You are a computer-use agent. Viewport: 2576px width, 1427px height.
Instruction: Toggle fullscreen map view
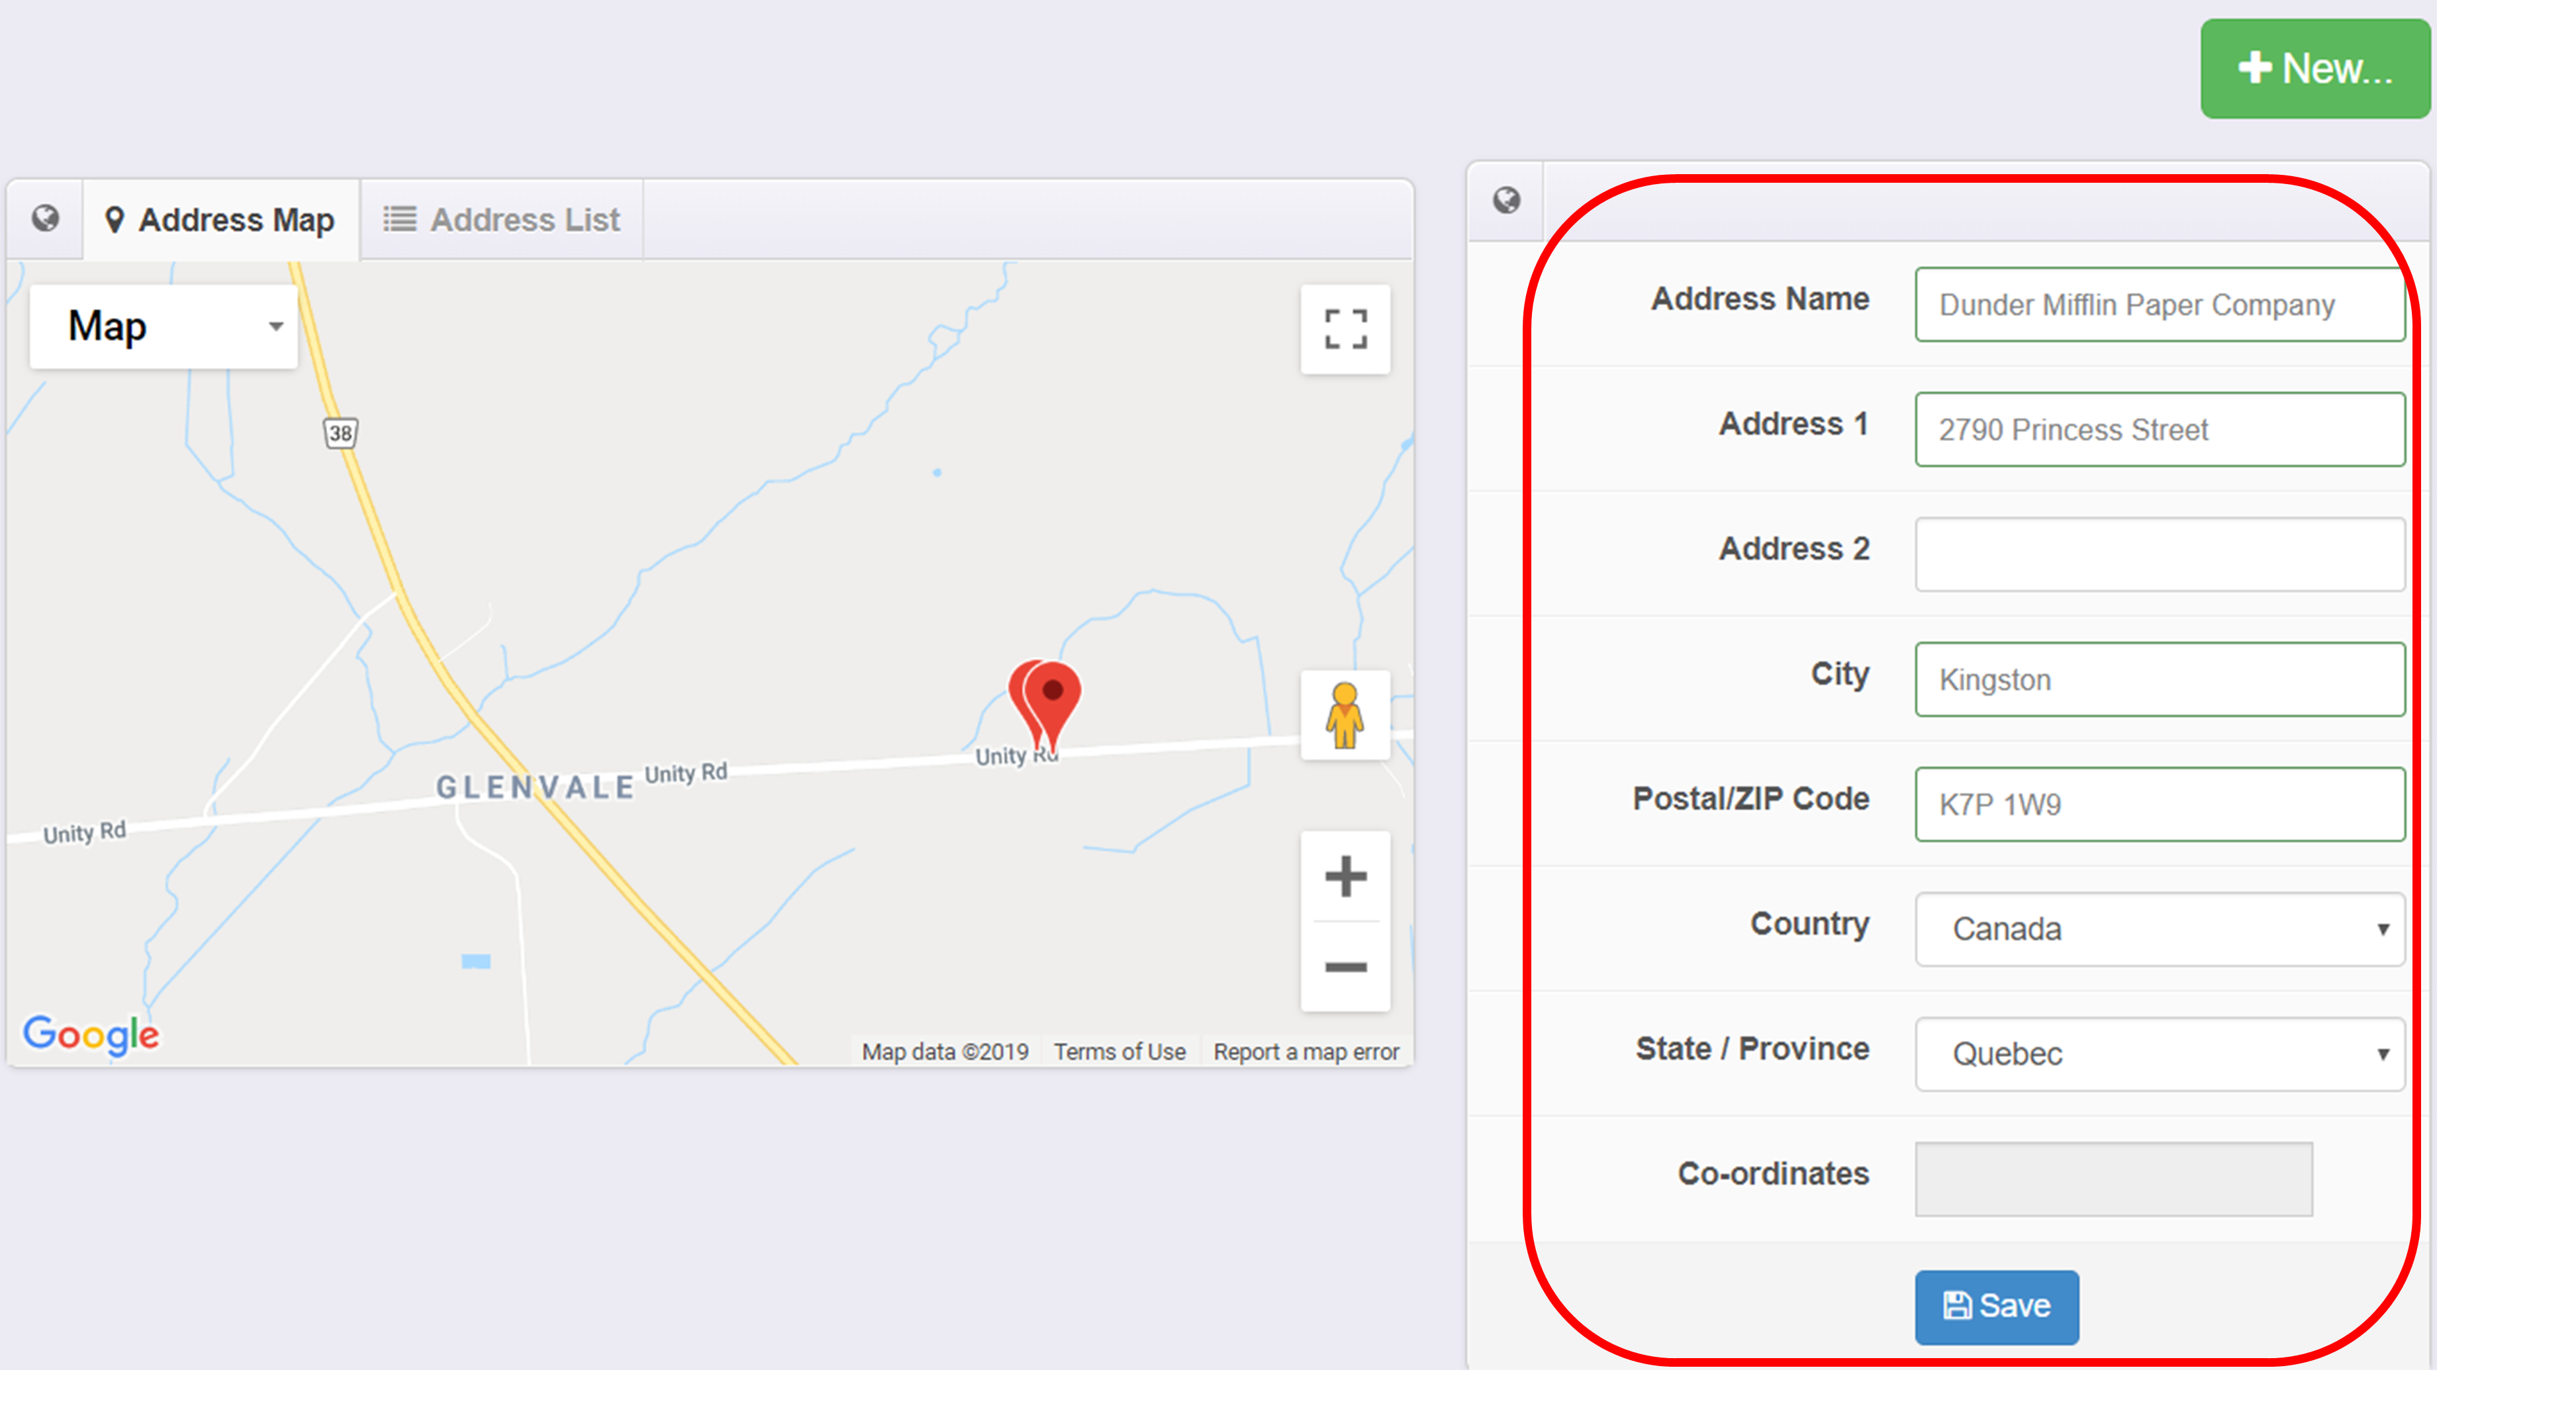click(1345, 329)
